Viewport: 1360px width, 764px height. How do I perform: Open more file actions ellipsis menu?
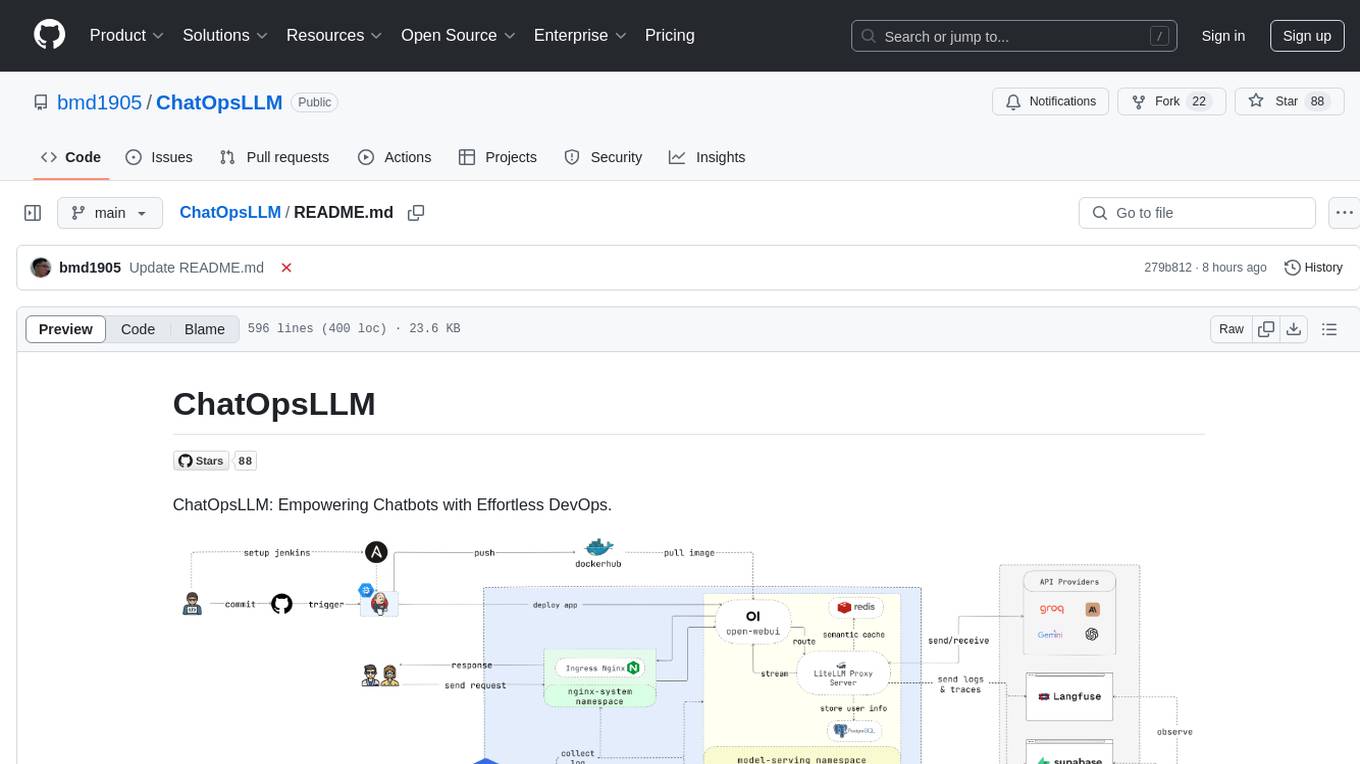click(1345, 213)
